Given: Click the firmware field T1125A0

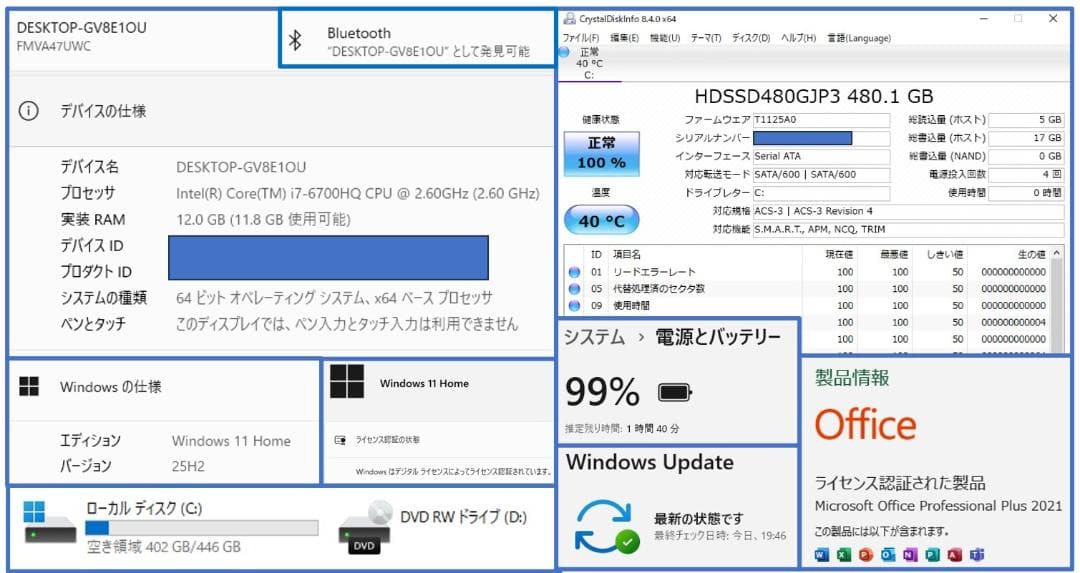Looking at the screenshot, I should [821, 120].
